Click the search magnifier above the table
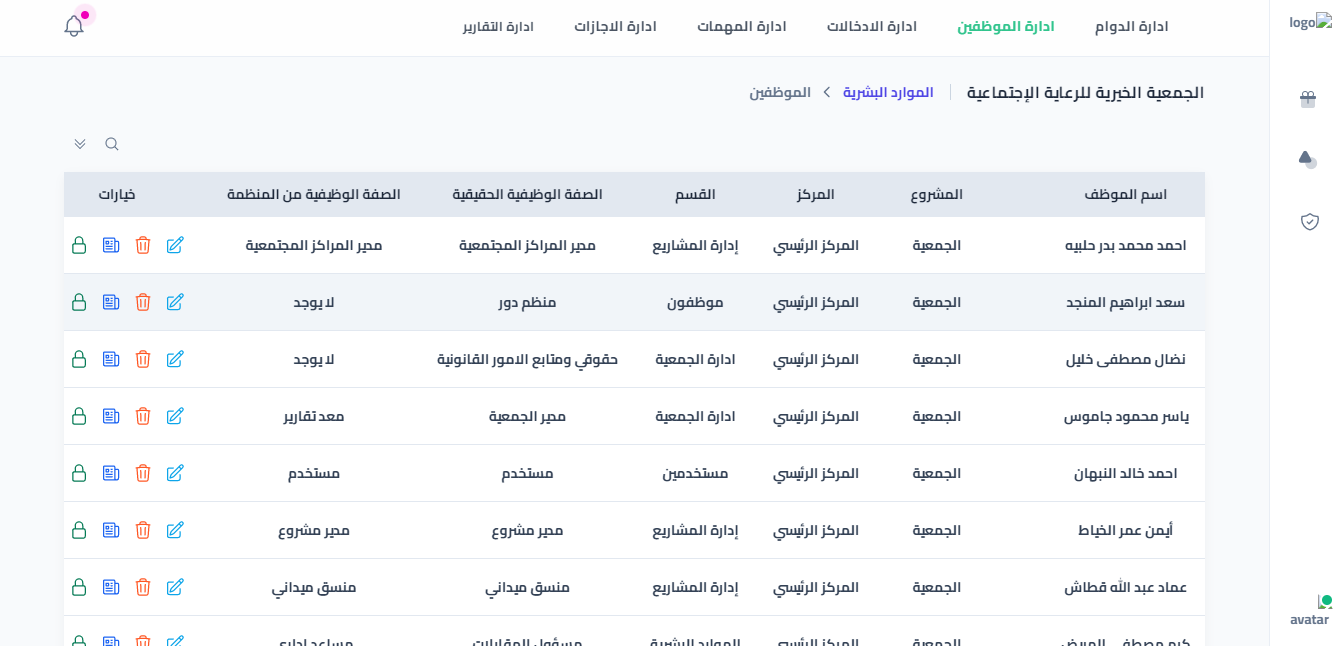 tap(112, 144)
